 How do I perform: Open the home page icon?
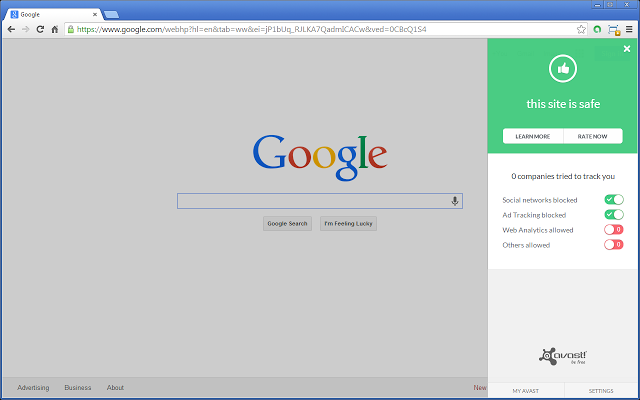point(55,29)
